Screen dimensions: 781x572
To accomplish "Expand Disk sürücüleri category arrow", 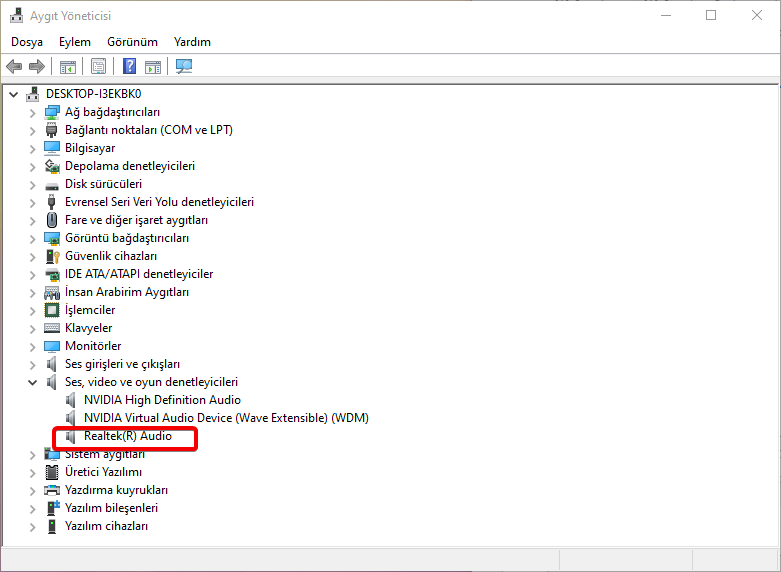I will [x=32, y=185].
